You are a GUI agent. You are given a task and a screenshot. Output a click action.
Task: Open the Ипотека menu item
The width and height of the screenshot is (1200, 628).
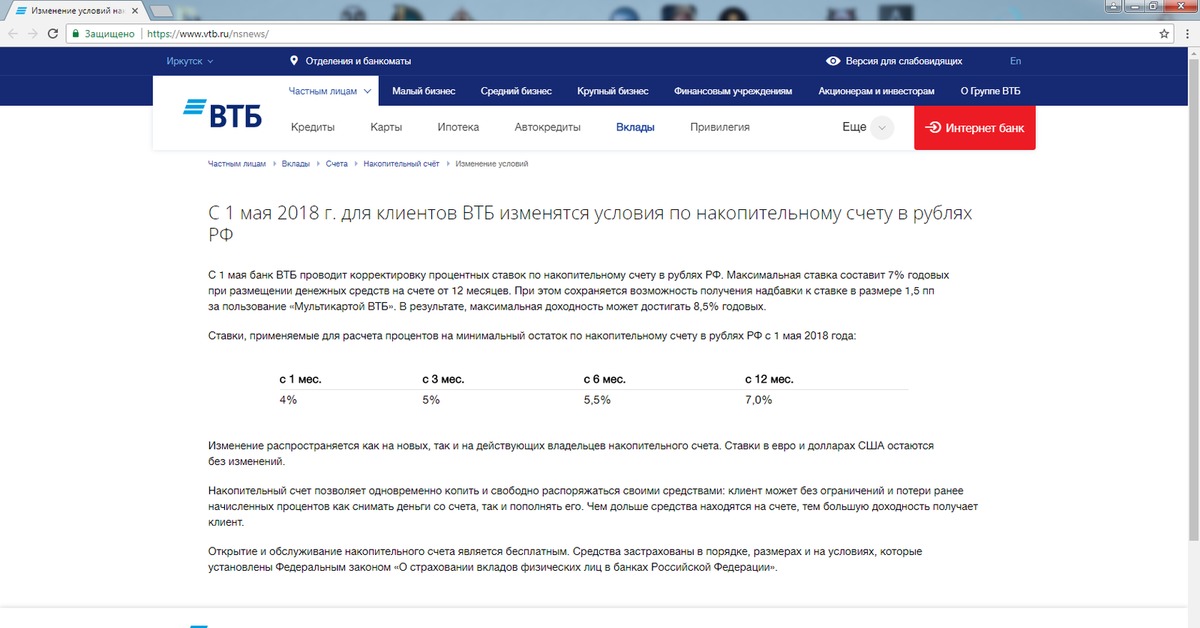pos(458,128)
